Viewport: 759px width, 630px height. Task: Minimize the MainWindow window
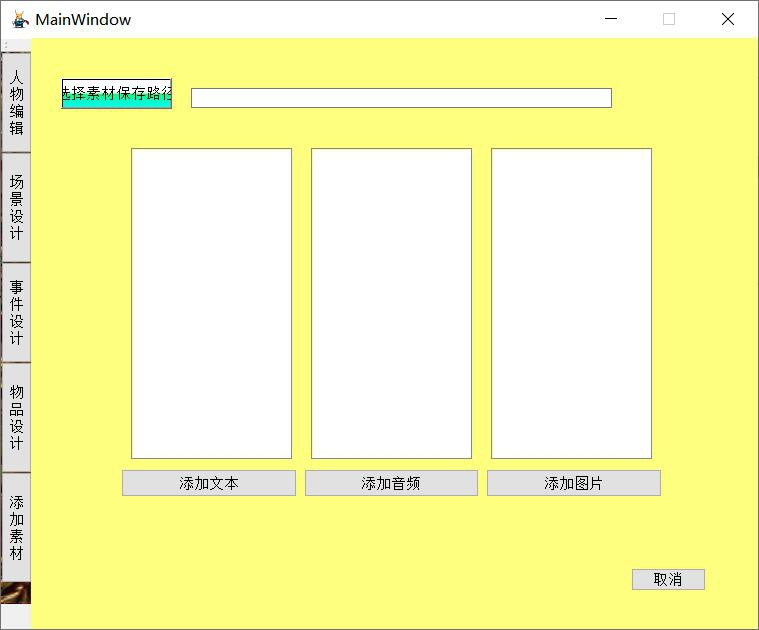pyautogui.click(x=611, y=19)
